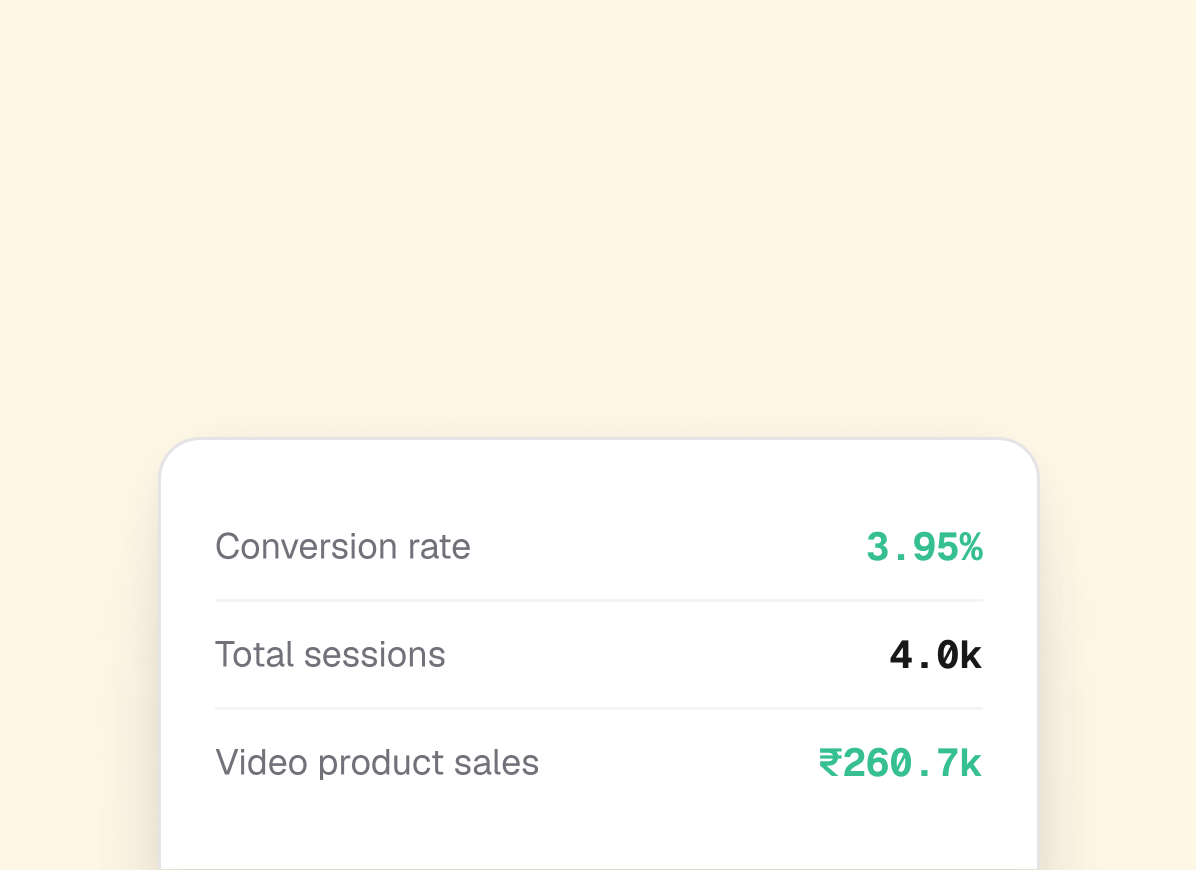1196x870 pixels.
Task: Click the Conversion rate label
Action: (342, 547)
